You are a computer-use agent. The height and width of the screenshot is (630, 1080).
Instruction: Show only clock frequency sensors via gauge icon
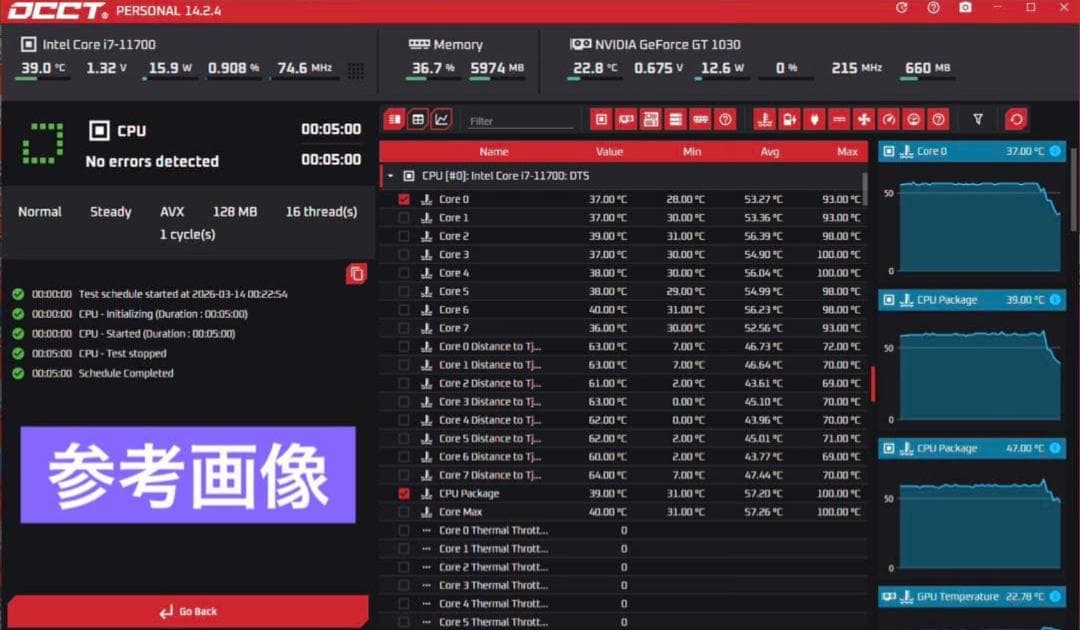(x=889, y=120)
